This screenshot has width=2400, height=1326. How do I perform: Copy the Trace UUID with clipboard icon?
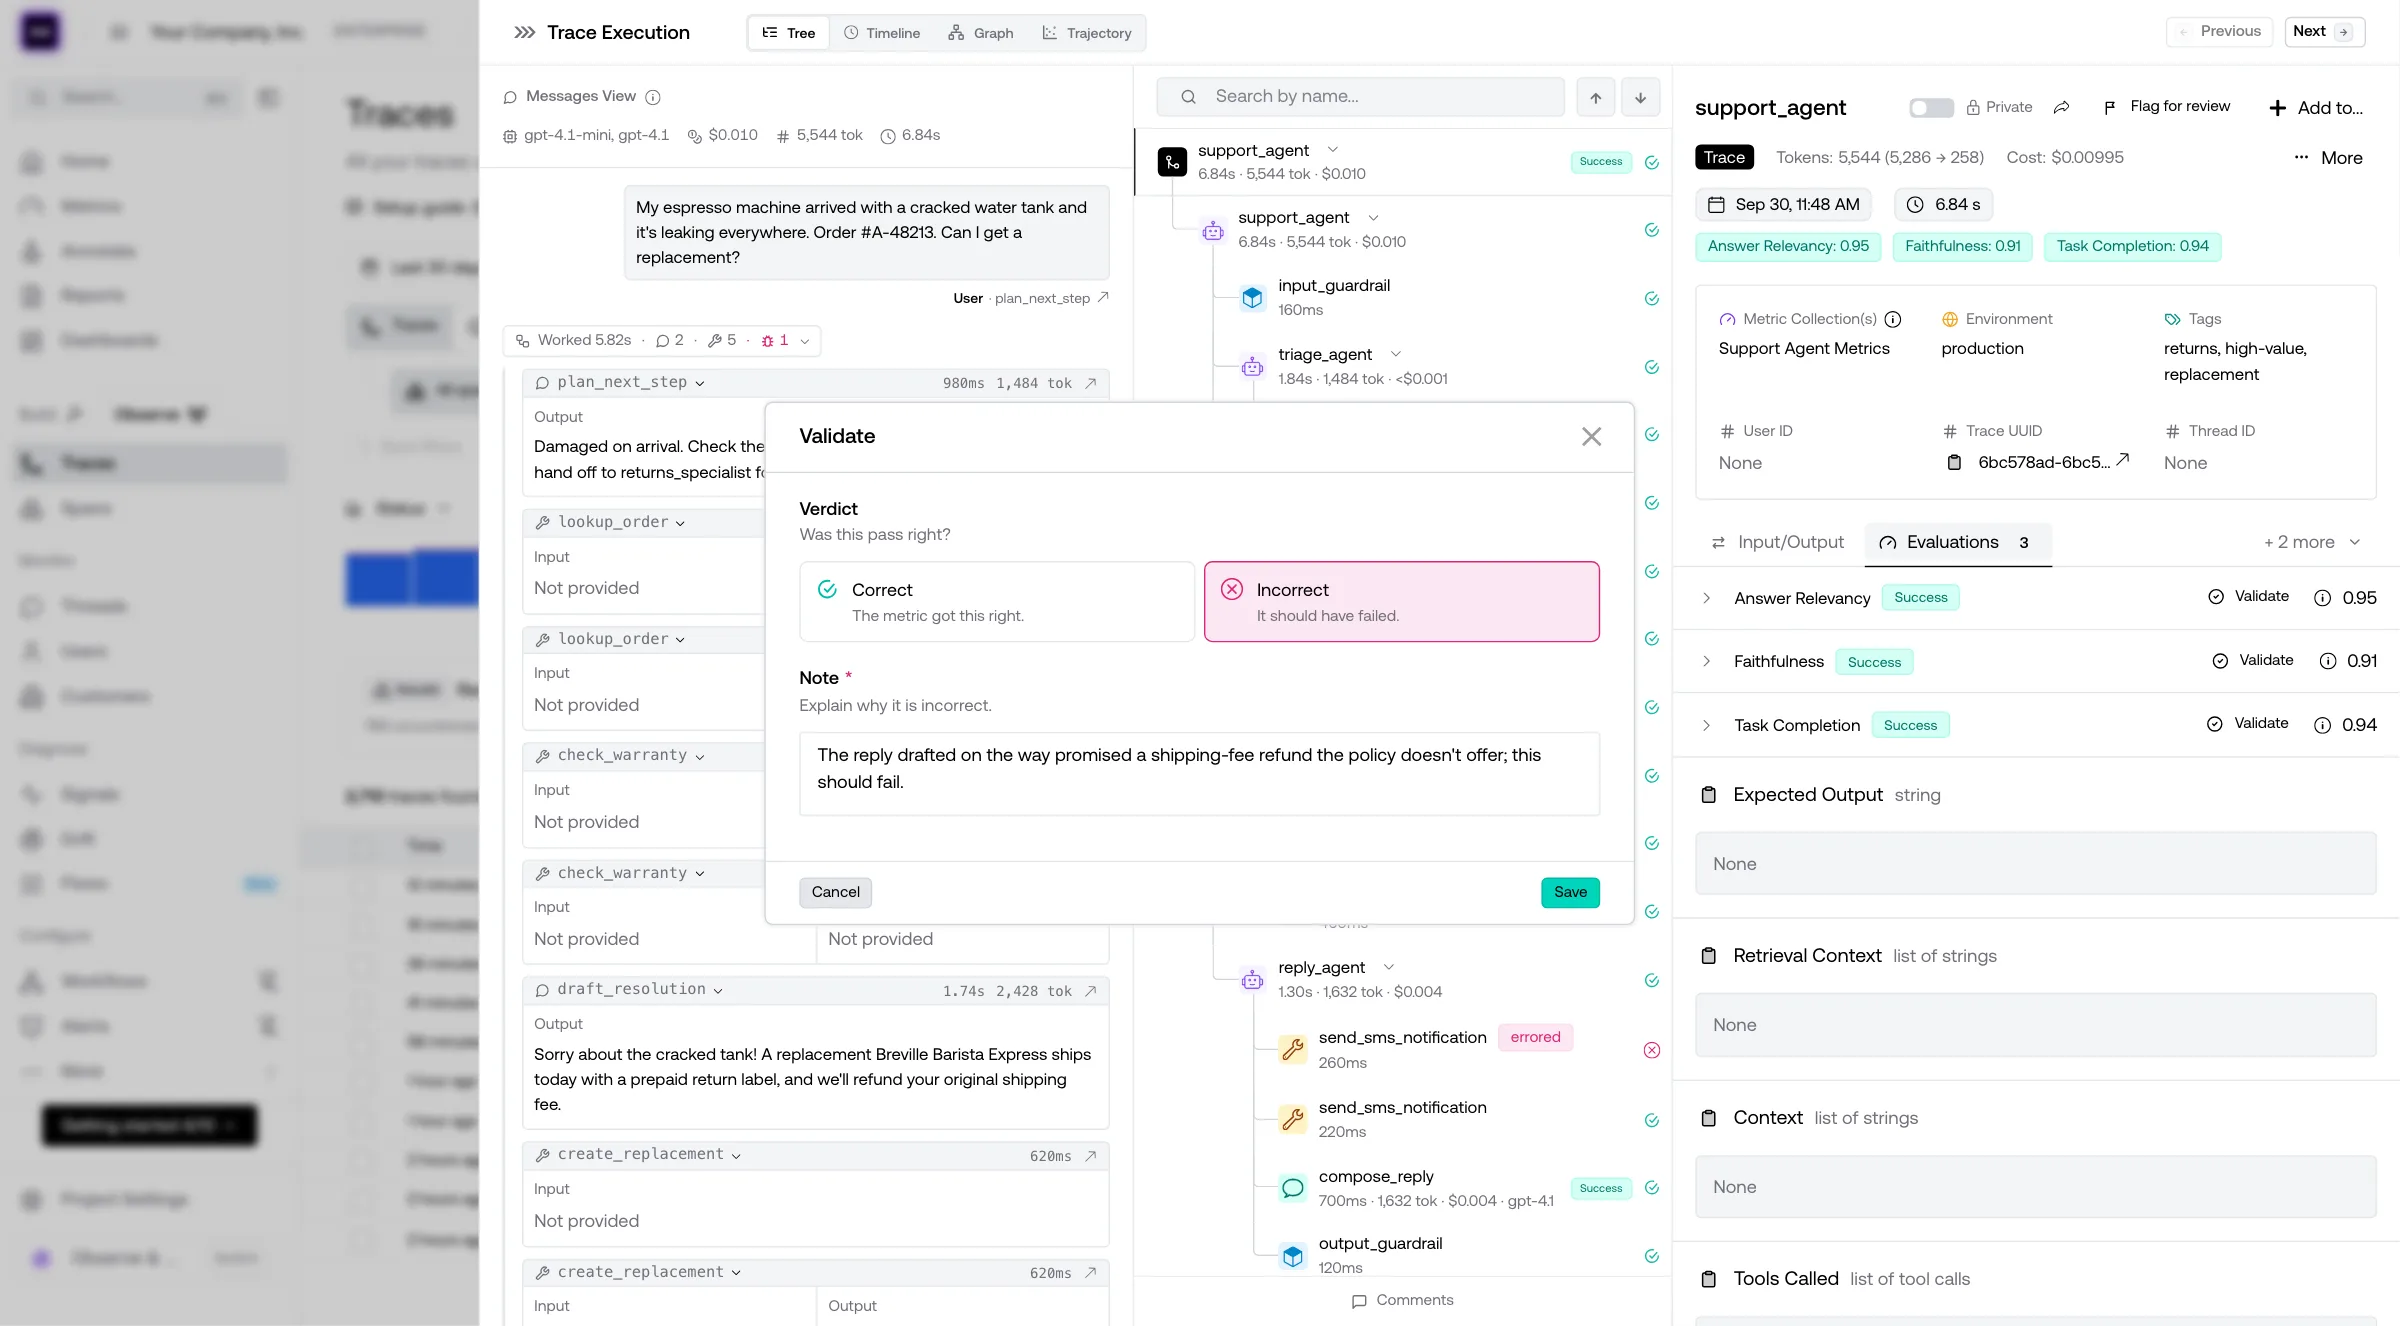(1954, 462)
